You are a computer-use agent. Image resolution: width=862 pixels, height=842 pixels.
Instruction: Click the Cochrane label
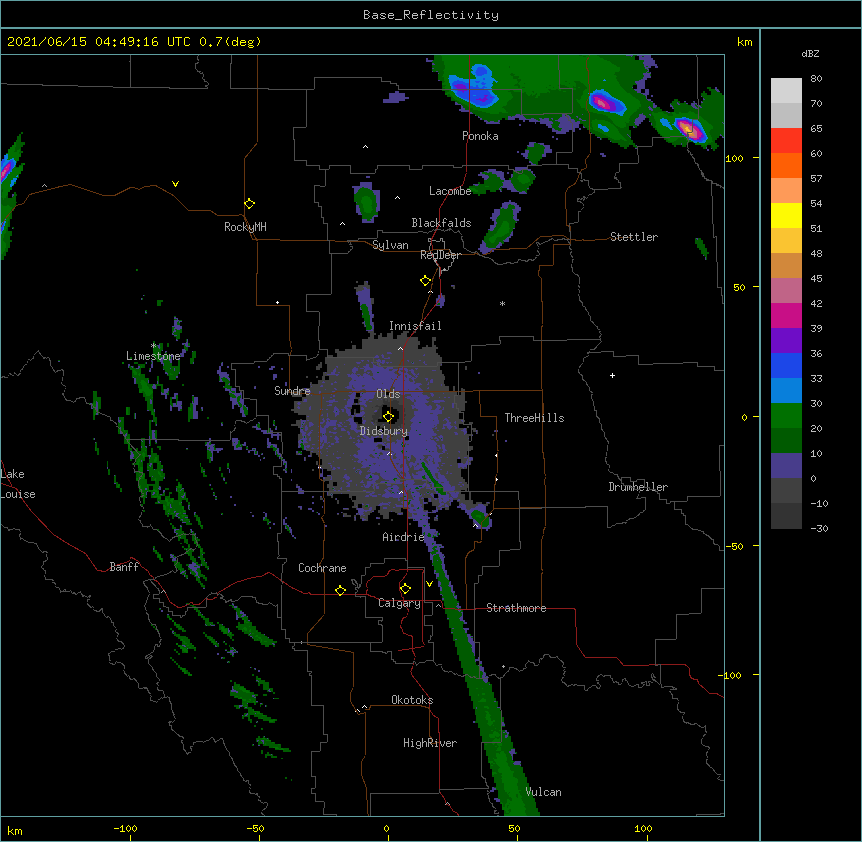[x=322, y=568]
